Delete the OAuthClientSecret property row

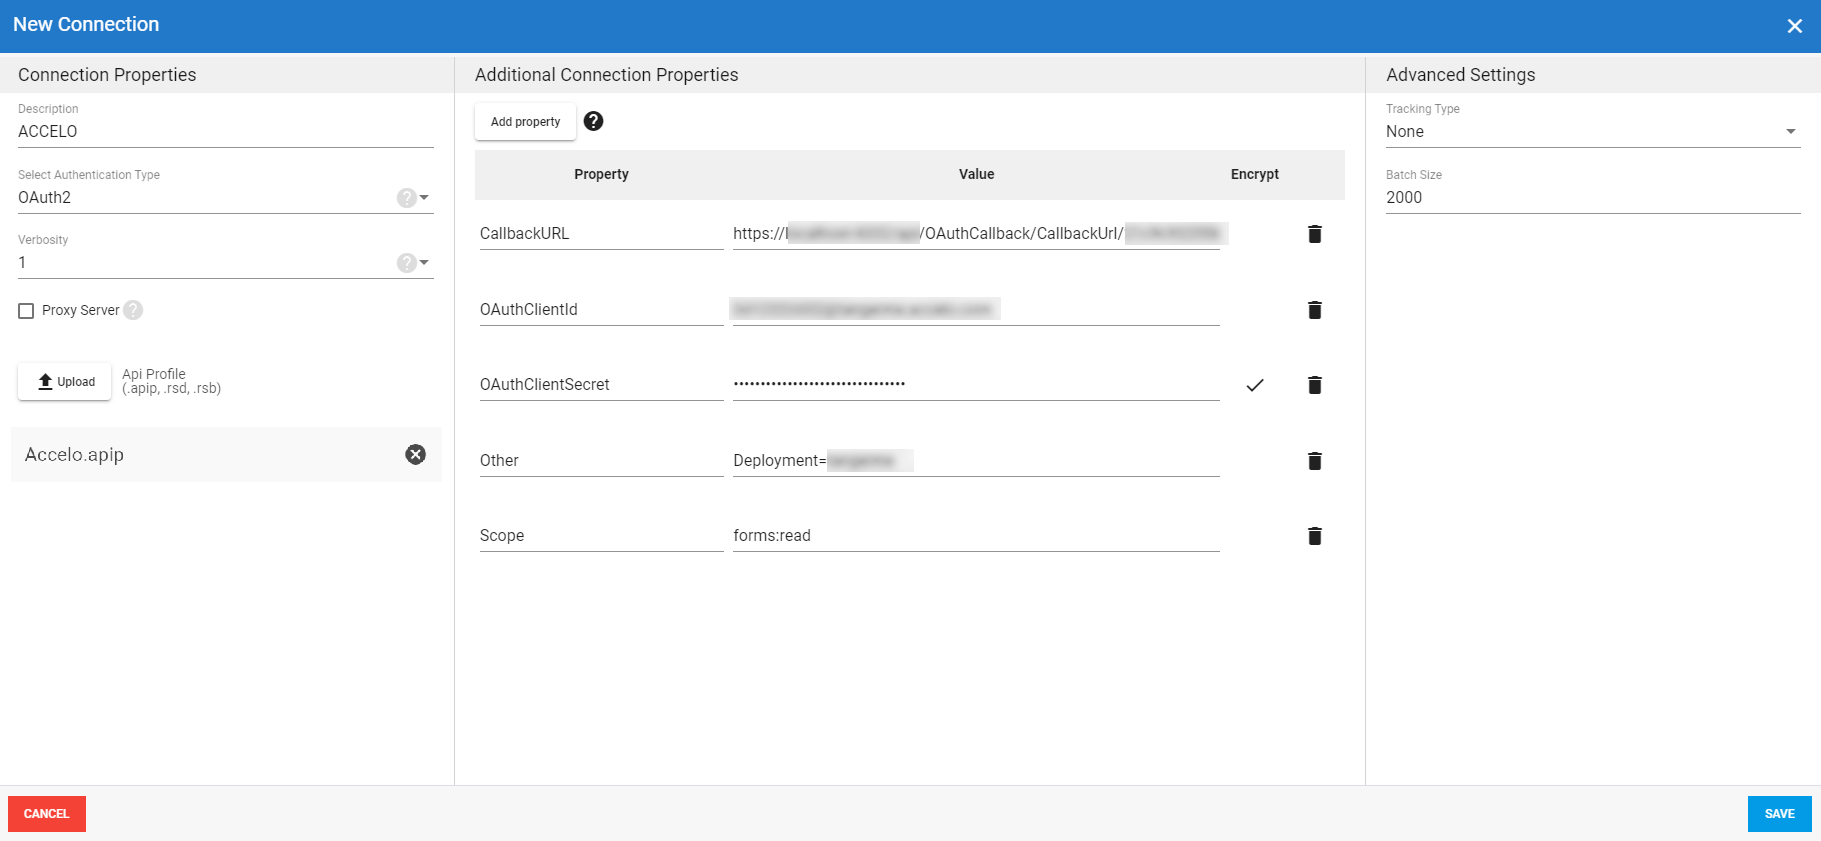point(1314,385)
